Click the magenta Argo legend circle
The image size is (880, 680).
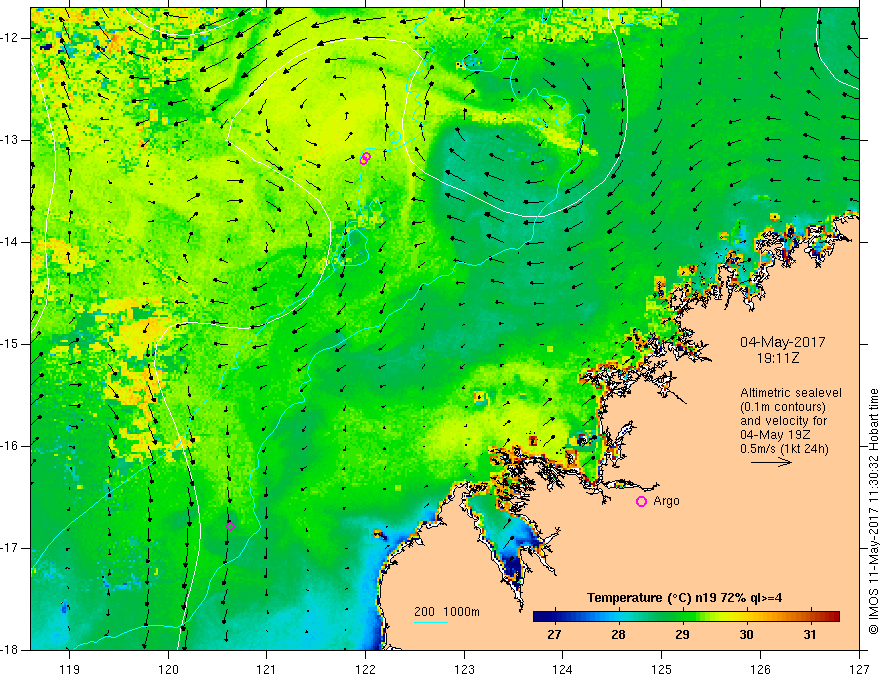tap(641, 502)
